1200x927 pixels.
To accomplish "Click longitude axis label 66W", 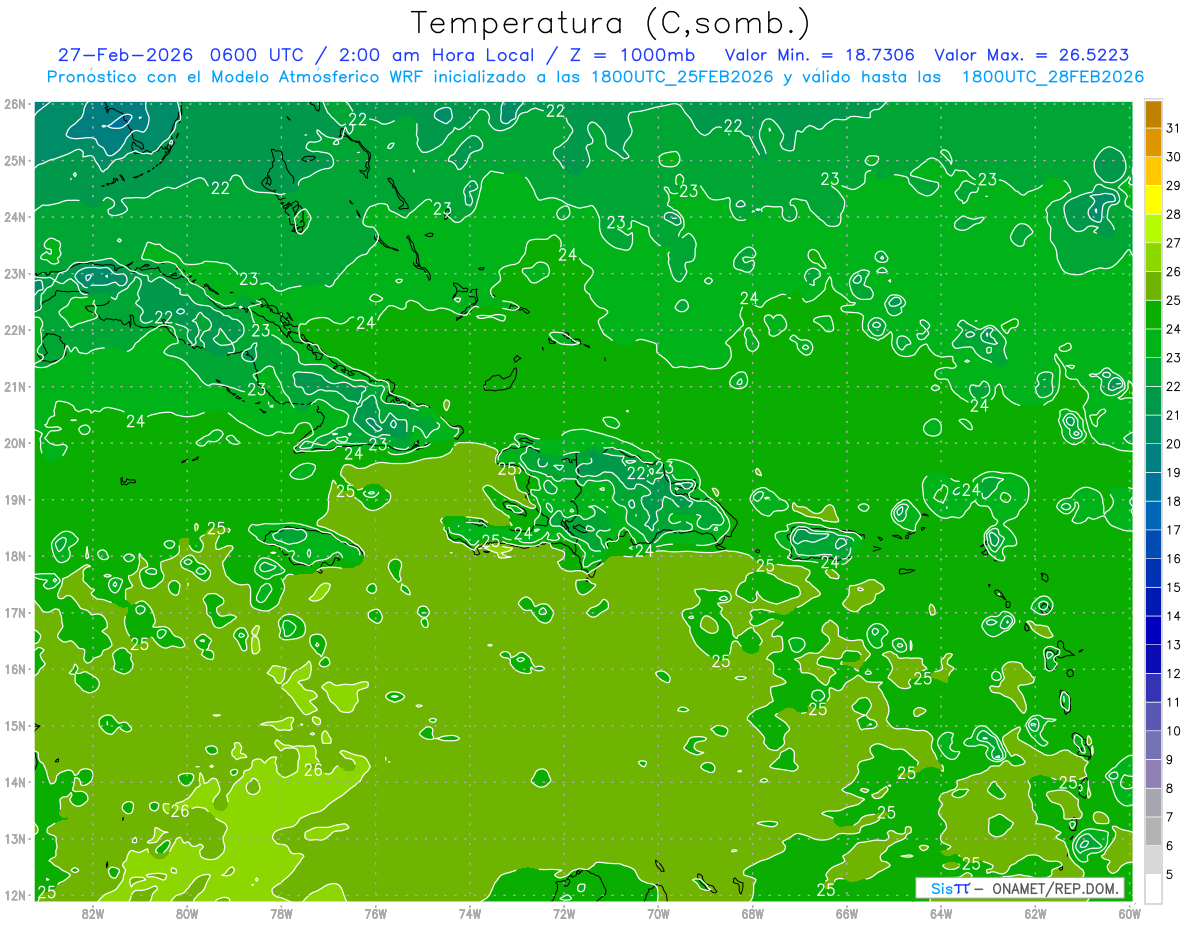I will [847, 913].
